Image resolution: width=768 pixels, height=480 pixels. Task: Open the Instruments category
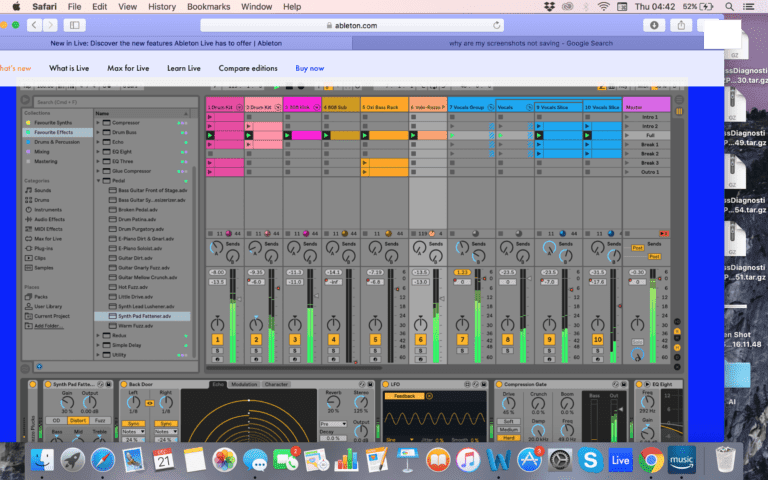point(48,210)
